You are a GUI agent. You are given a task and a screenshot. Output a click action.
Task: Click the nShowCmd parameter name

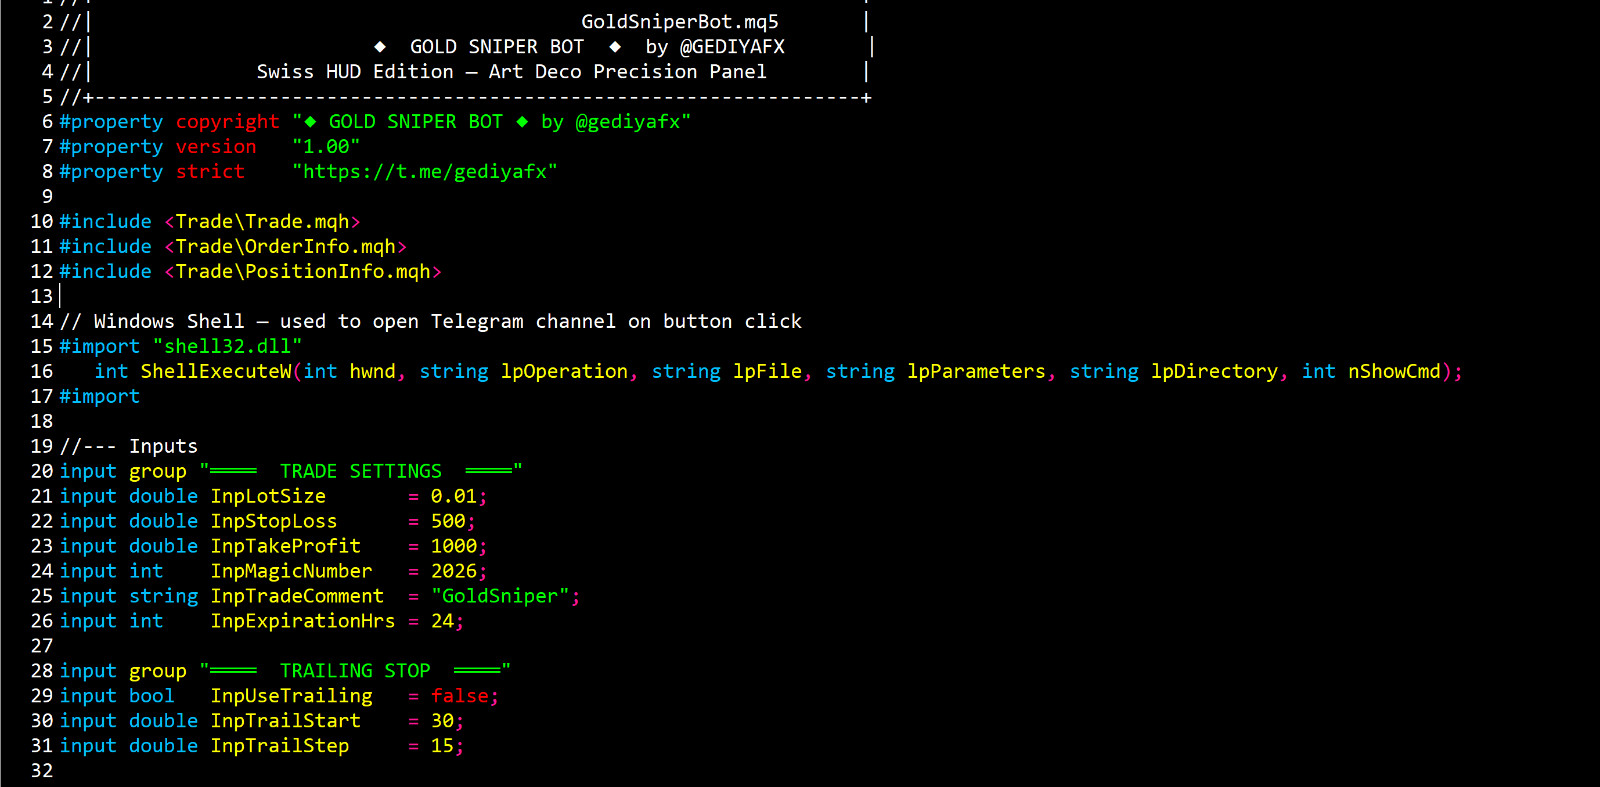pos(1394,371)
